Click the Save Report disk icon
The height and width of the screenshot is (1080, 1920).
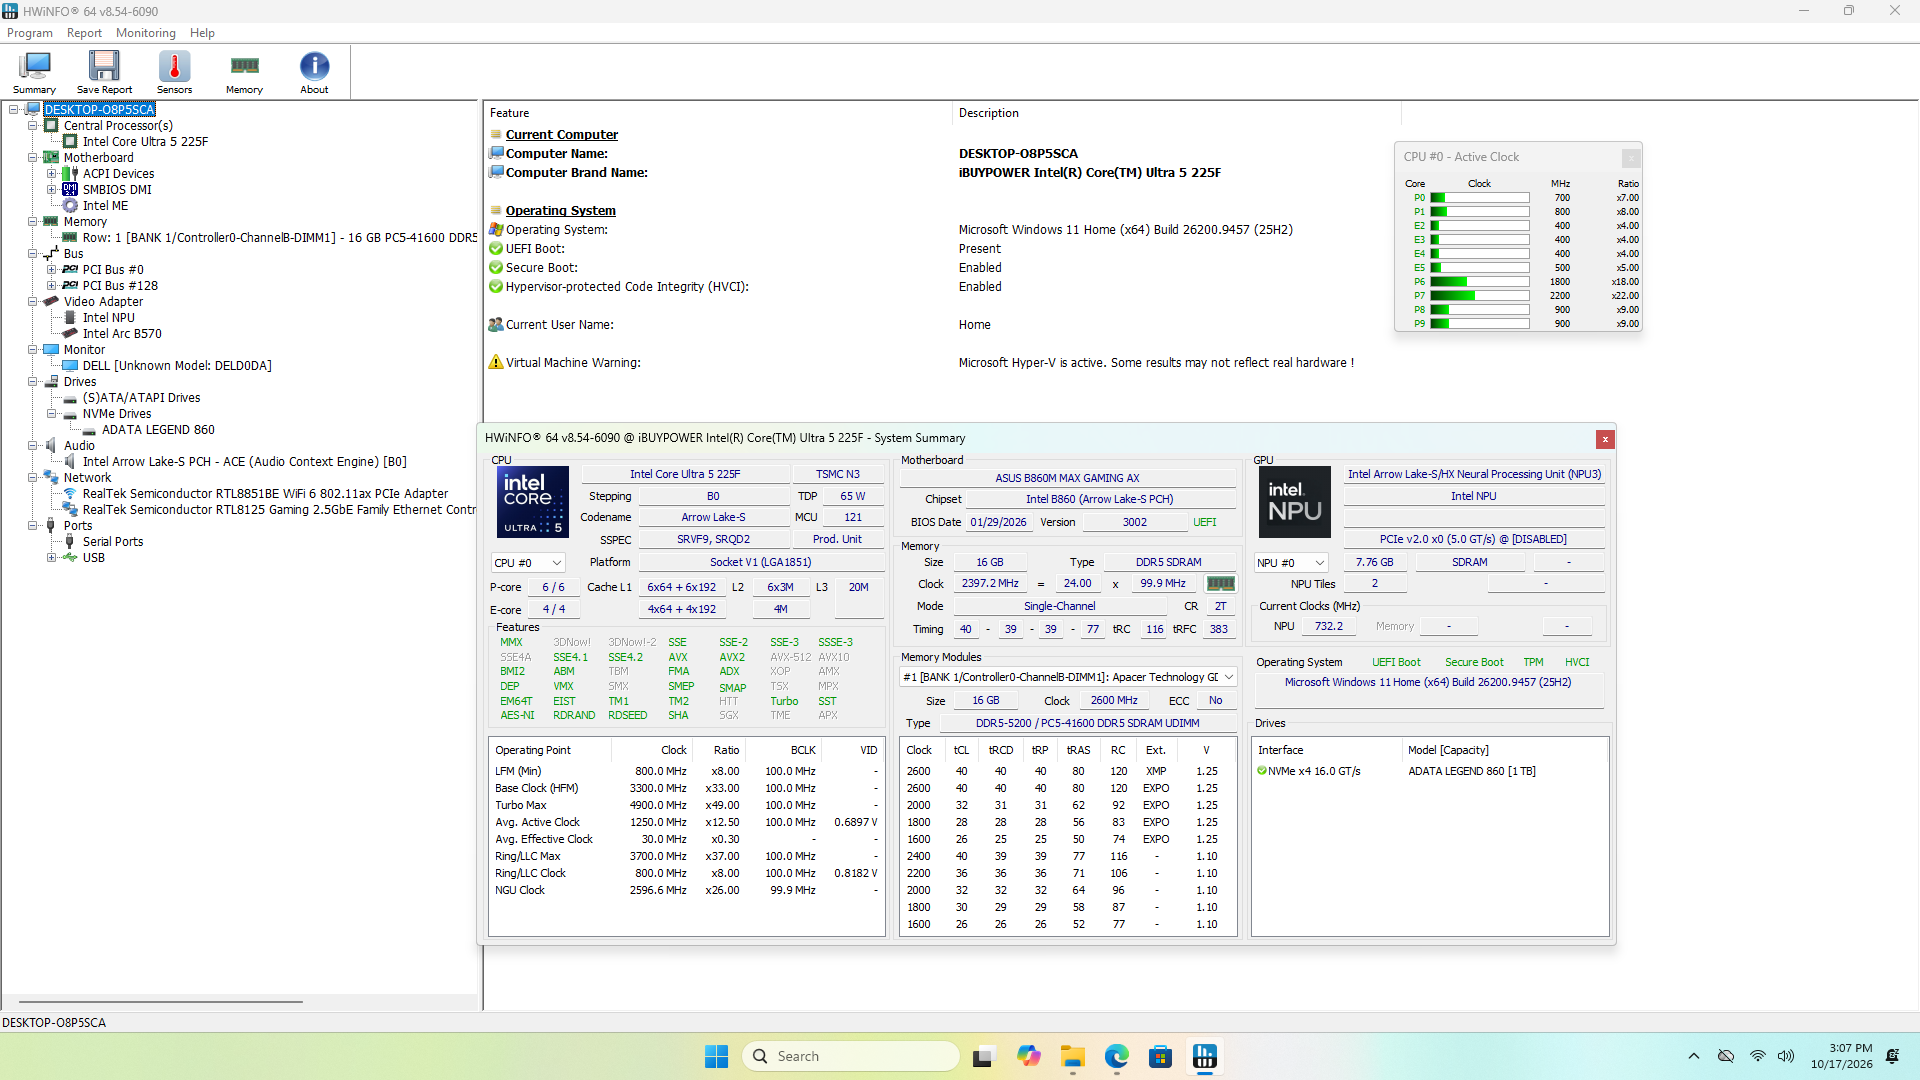tap(104, 71)
